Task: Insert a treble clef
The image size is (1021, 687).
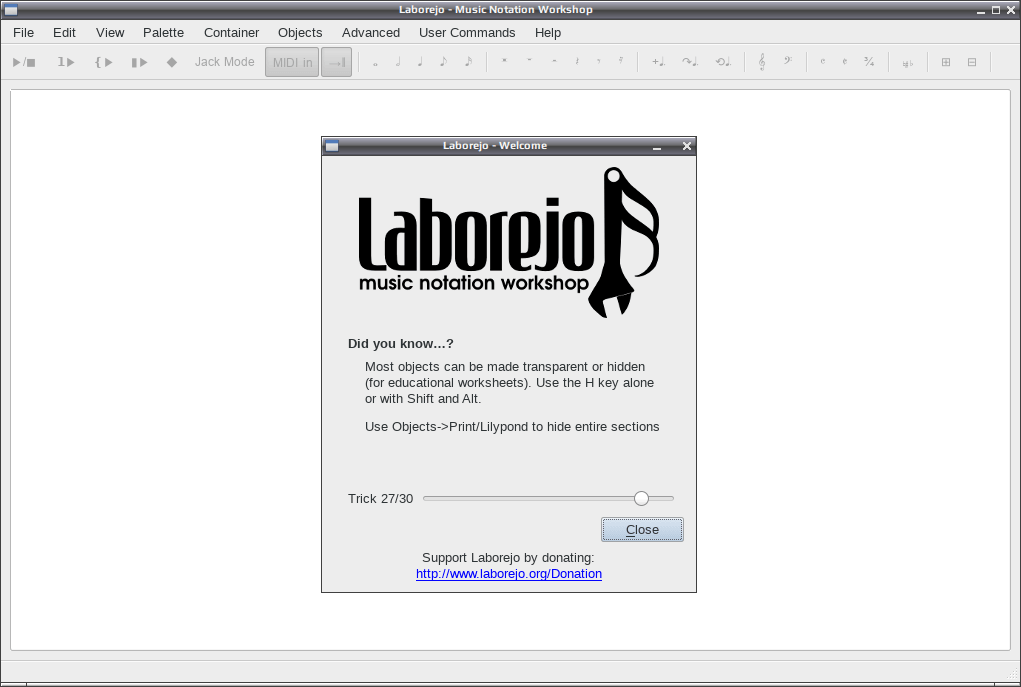Action: tap(762, 62)
